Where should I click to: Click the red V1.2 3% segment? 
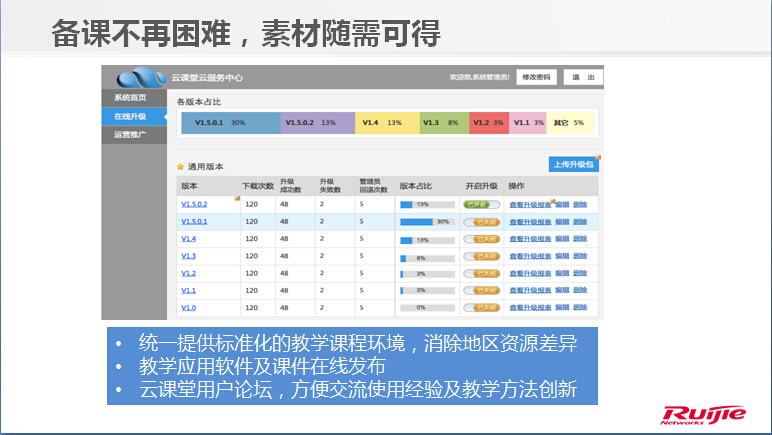[488, 122]
